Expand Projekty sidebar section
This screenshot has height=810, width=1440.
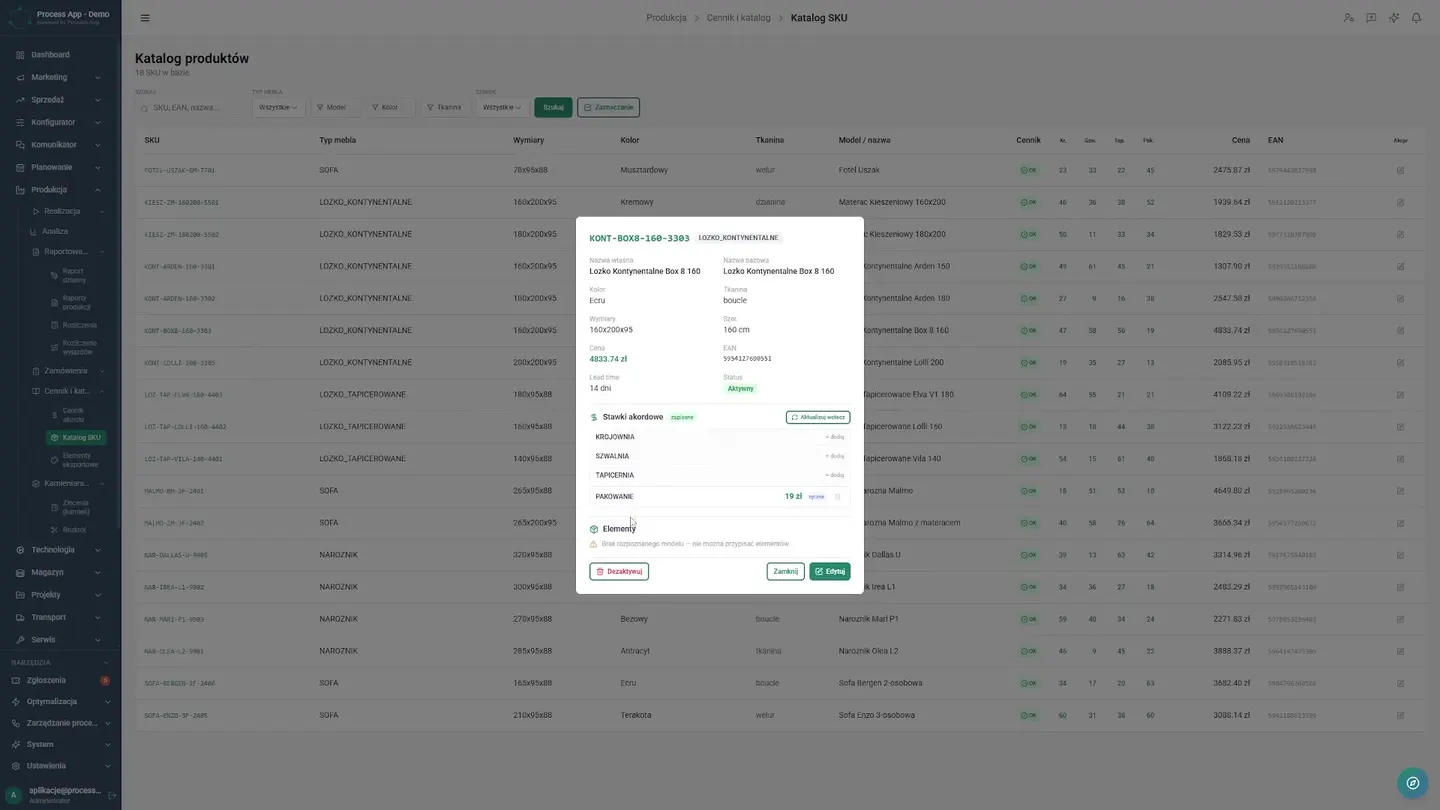click(60, 595)
